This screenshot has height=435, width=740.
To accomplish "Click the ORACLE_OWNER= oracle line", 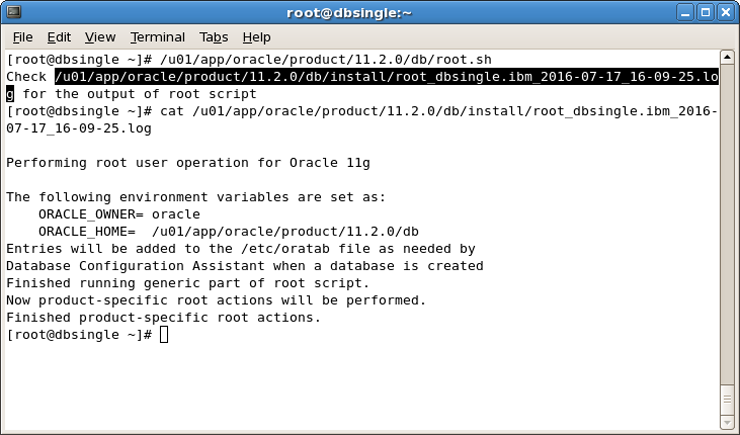I will tap(119, 214).
